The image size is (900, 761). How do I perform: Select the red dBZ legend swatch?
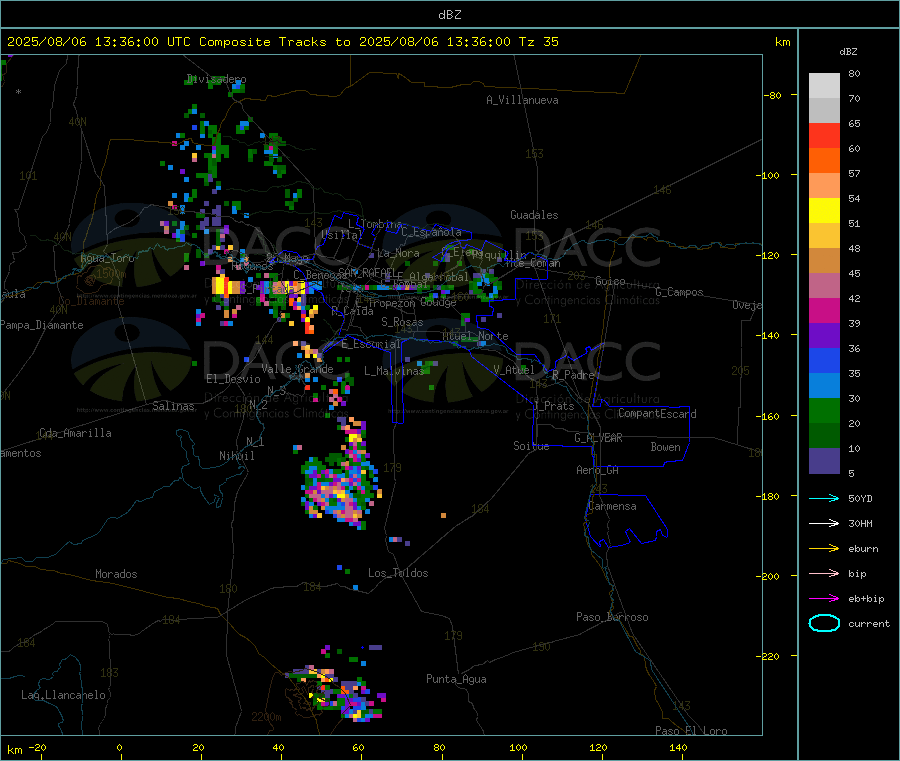coord(824,135)
